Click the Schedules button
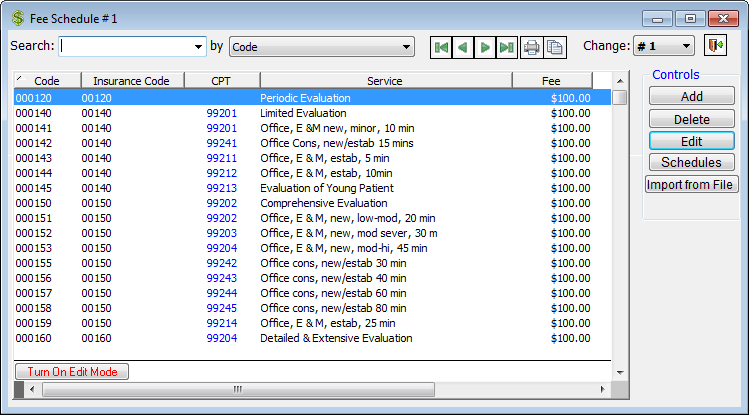749x415 pixels. coord(691,162)
